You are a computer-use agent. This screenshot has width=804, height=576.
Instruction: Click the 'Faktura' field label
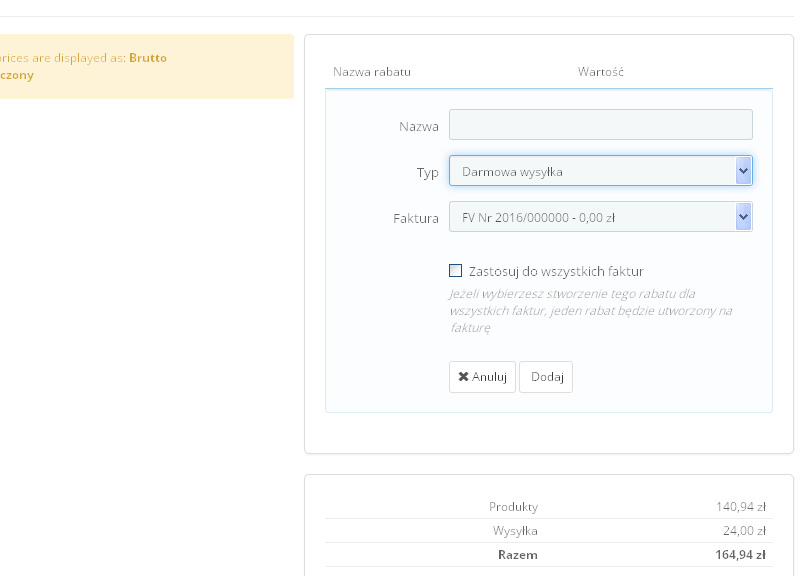pyautogui.click(x=416, y=218)
